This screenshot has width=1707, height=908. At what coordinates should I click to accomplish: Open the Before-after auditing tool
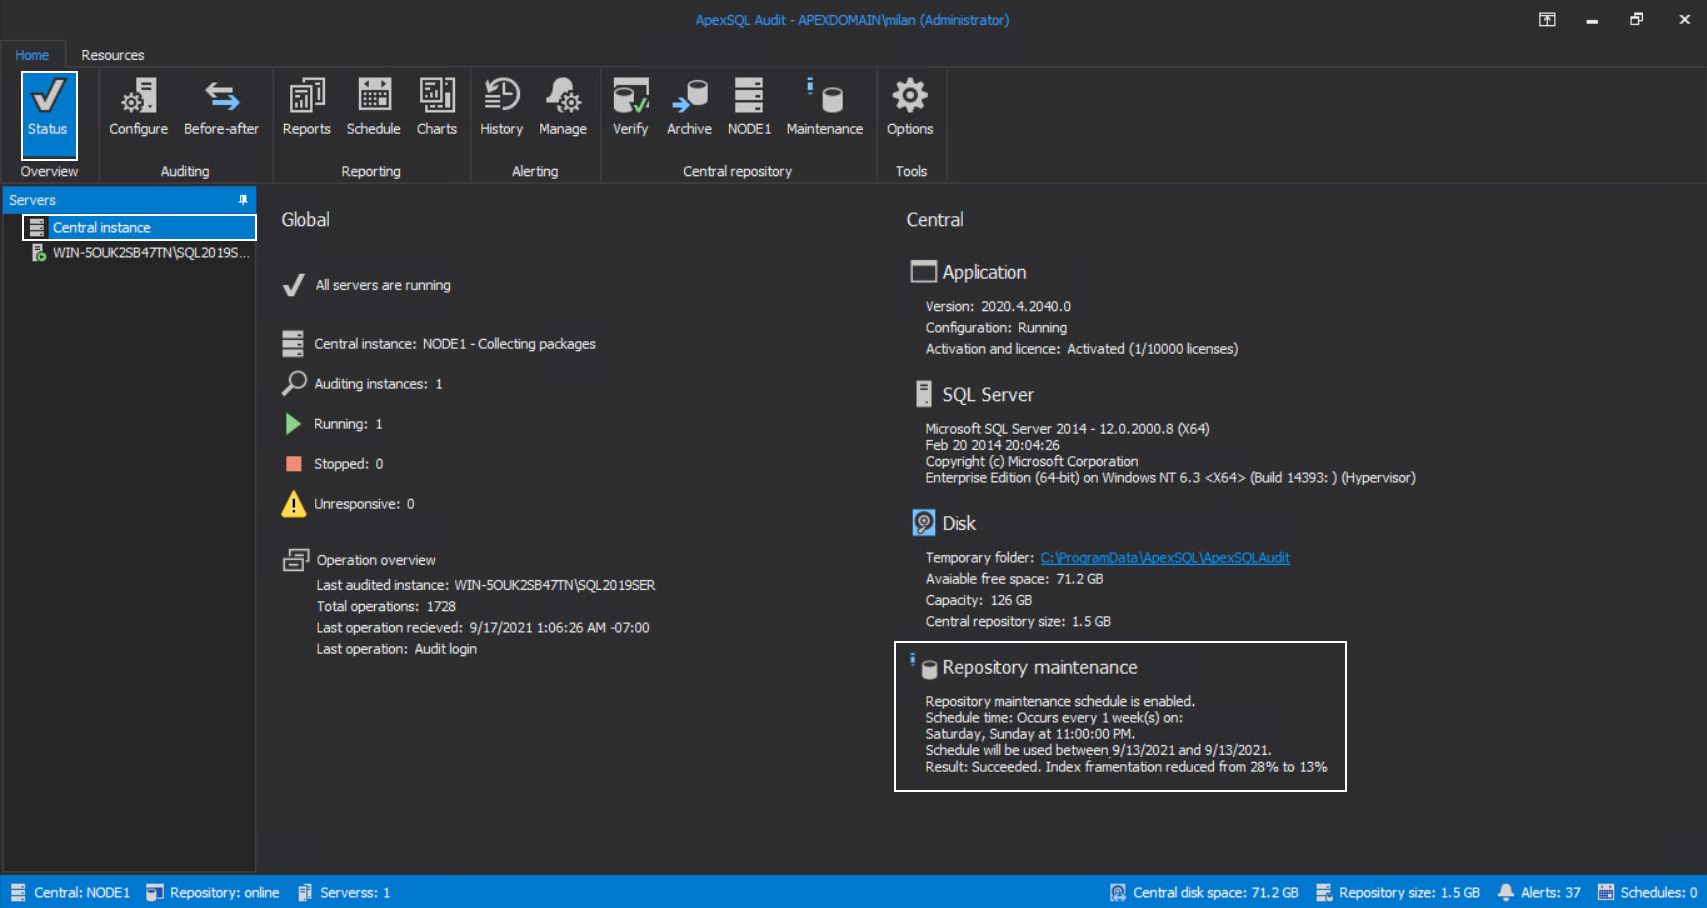(x=221, y=107)
